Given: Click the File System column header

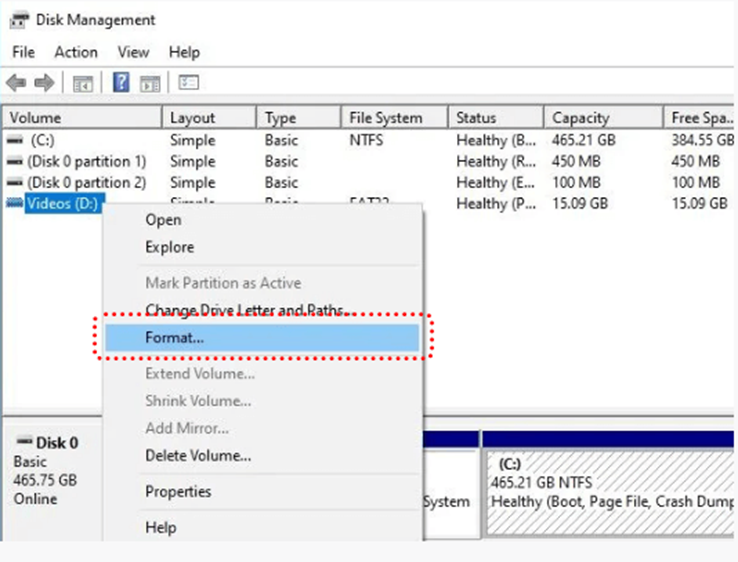Looking at the screenshot, I should coord(385,118).
